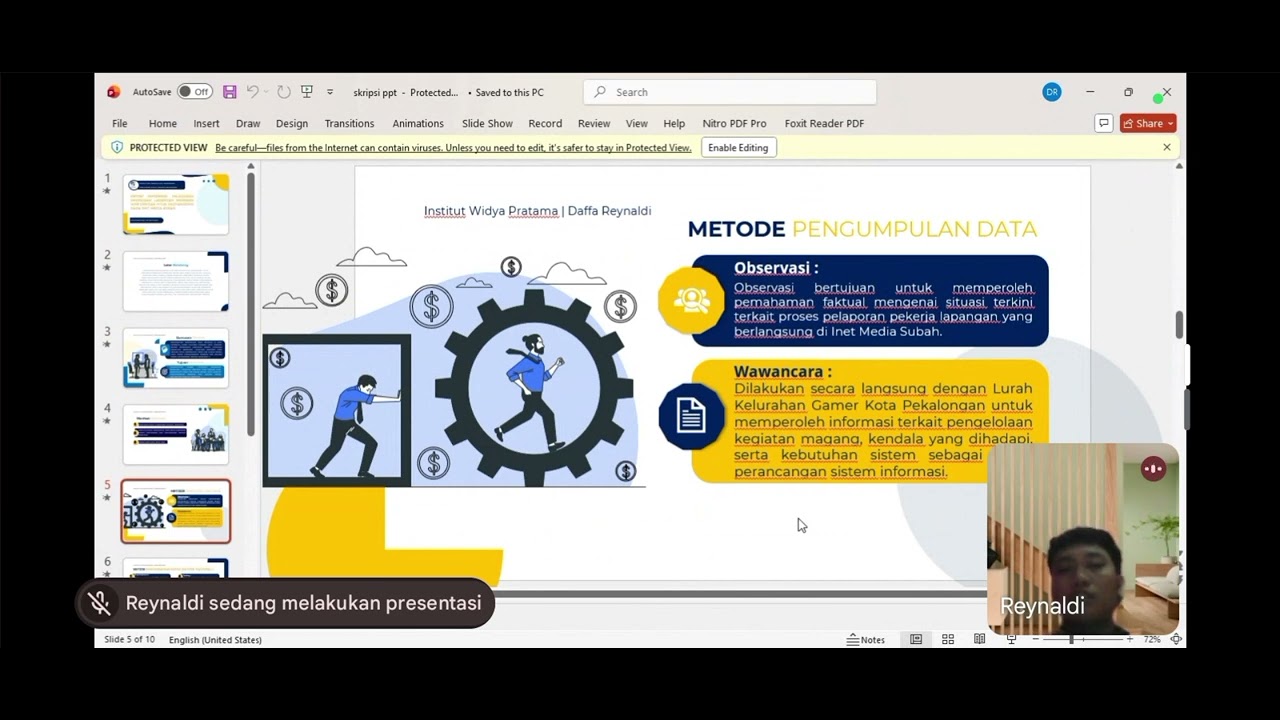1280x720 pixels.
Task: Start Slide Show icon in status bar
Action: [1011, 639]
